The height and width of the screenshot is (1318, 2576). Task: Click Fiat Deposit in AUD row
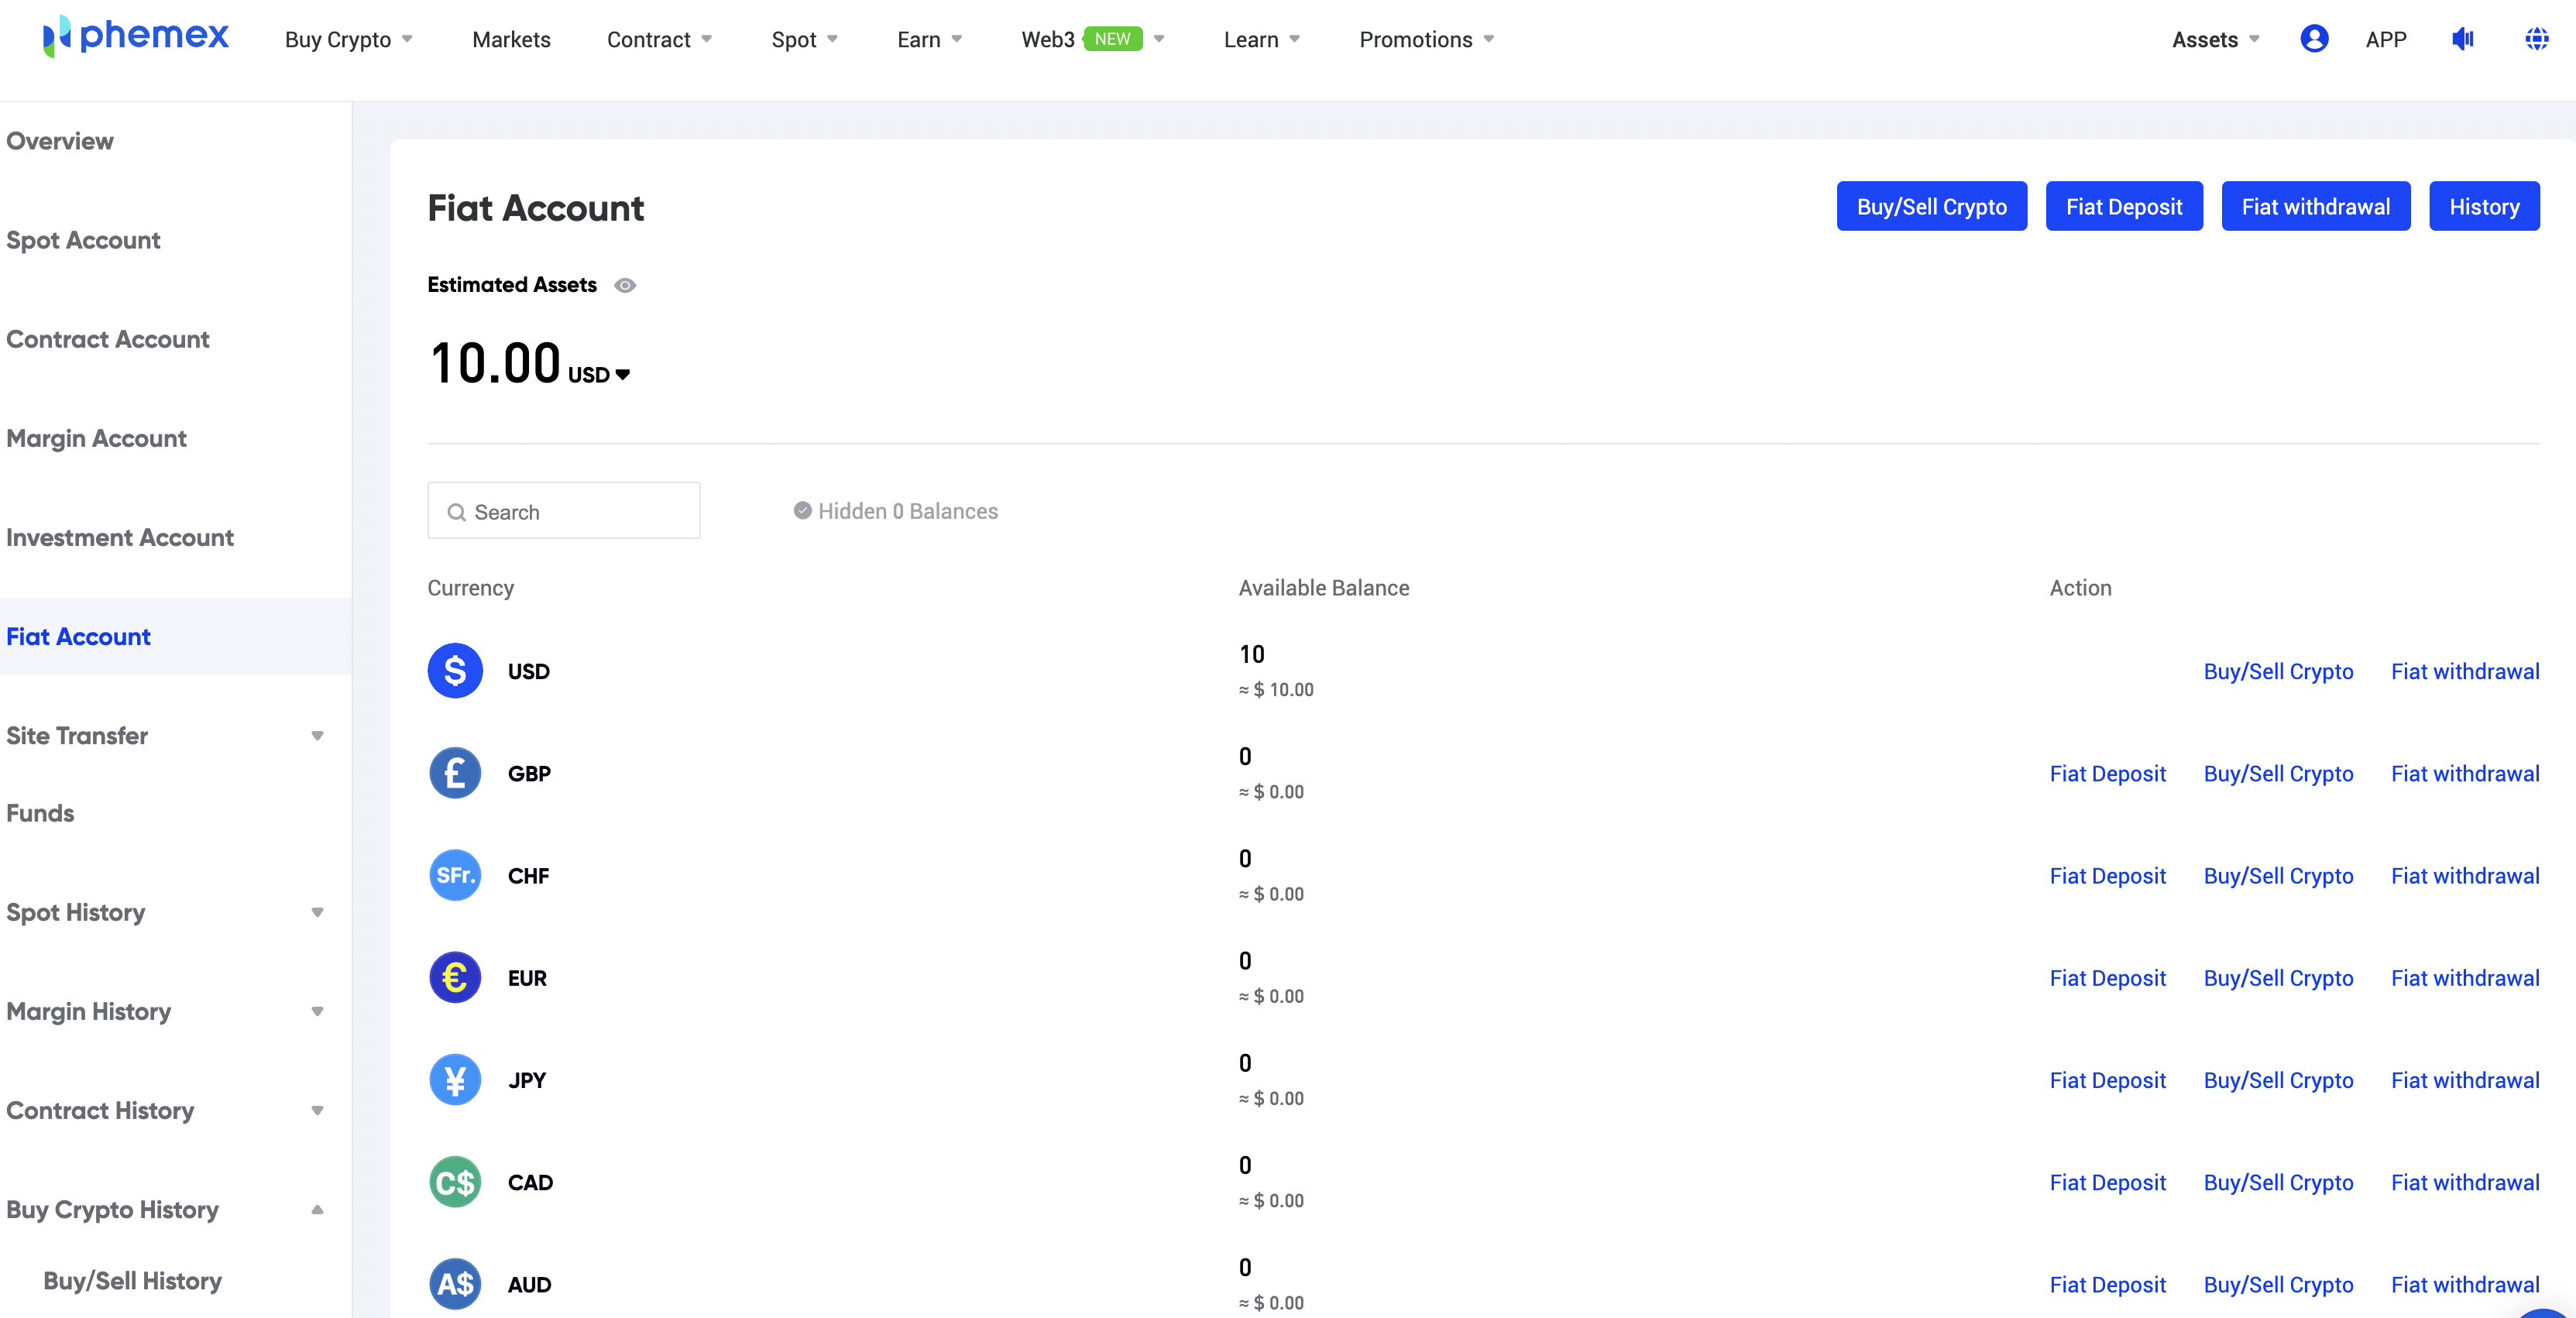click(2107, 1284)
